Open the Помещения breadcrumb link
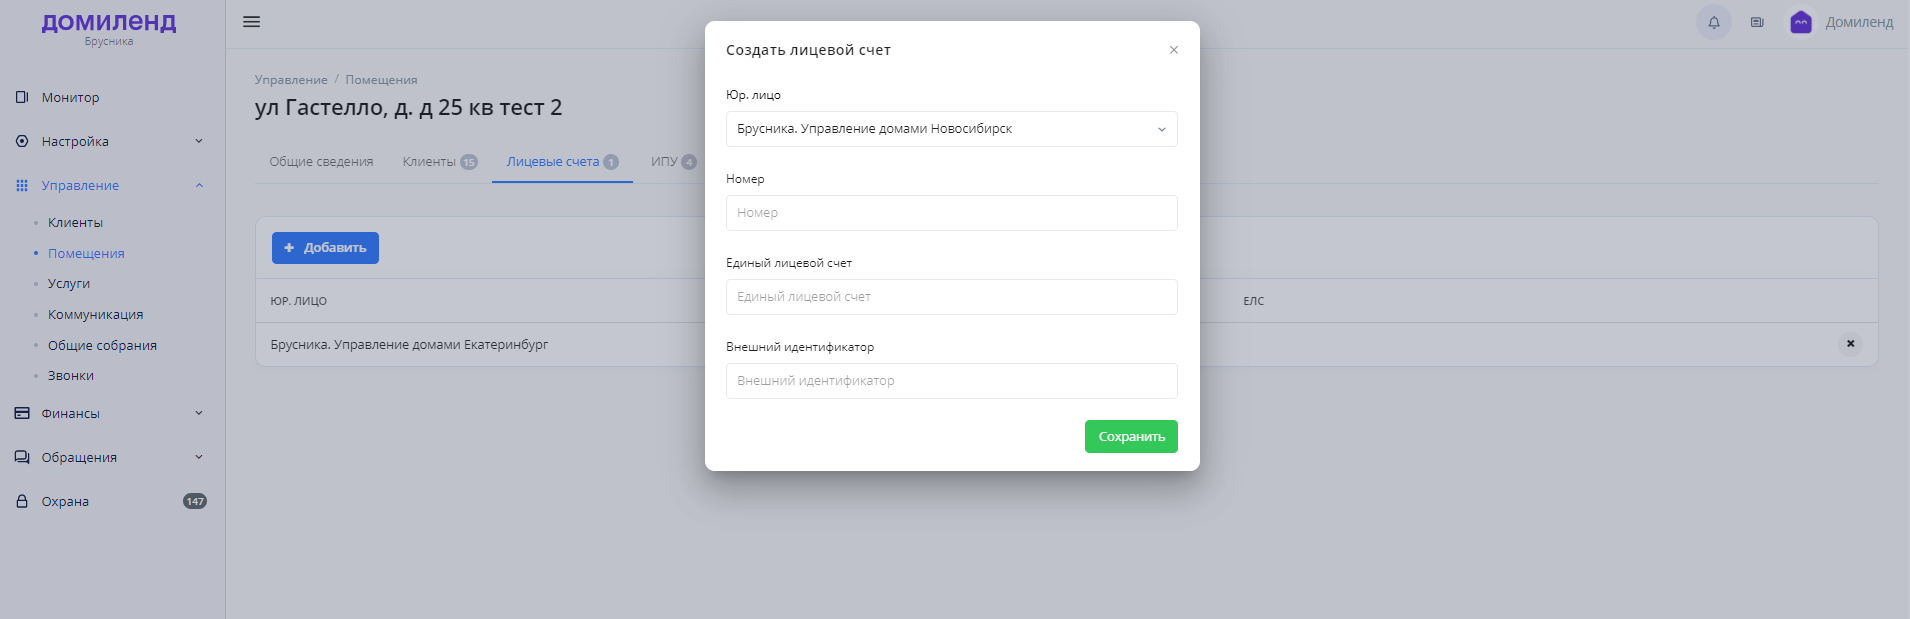The width and height of the screenshot is (1910, 619). tap(381, 80)
